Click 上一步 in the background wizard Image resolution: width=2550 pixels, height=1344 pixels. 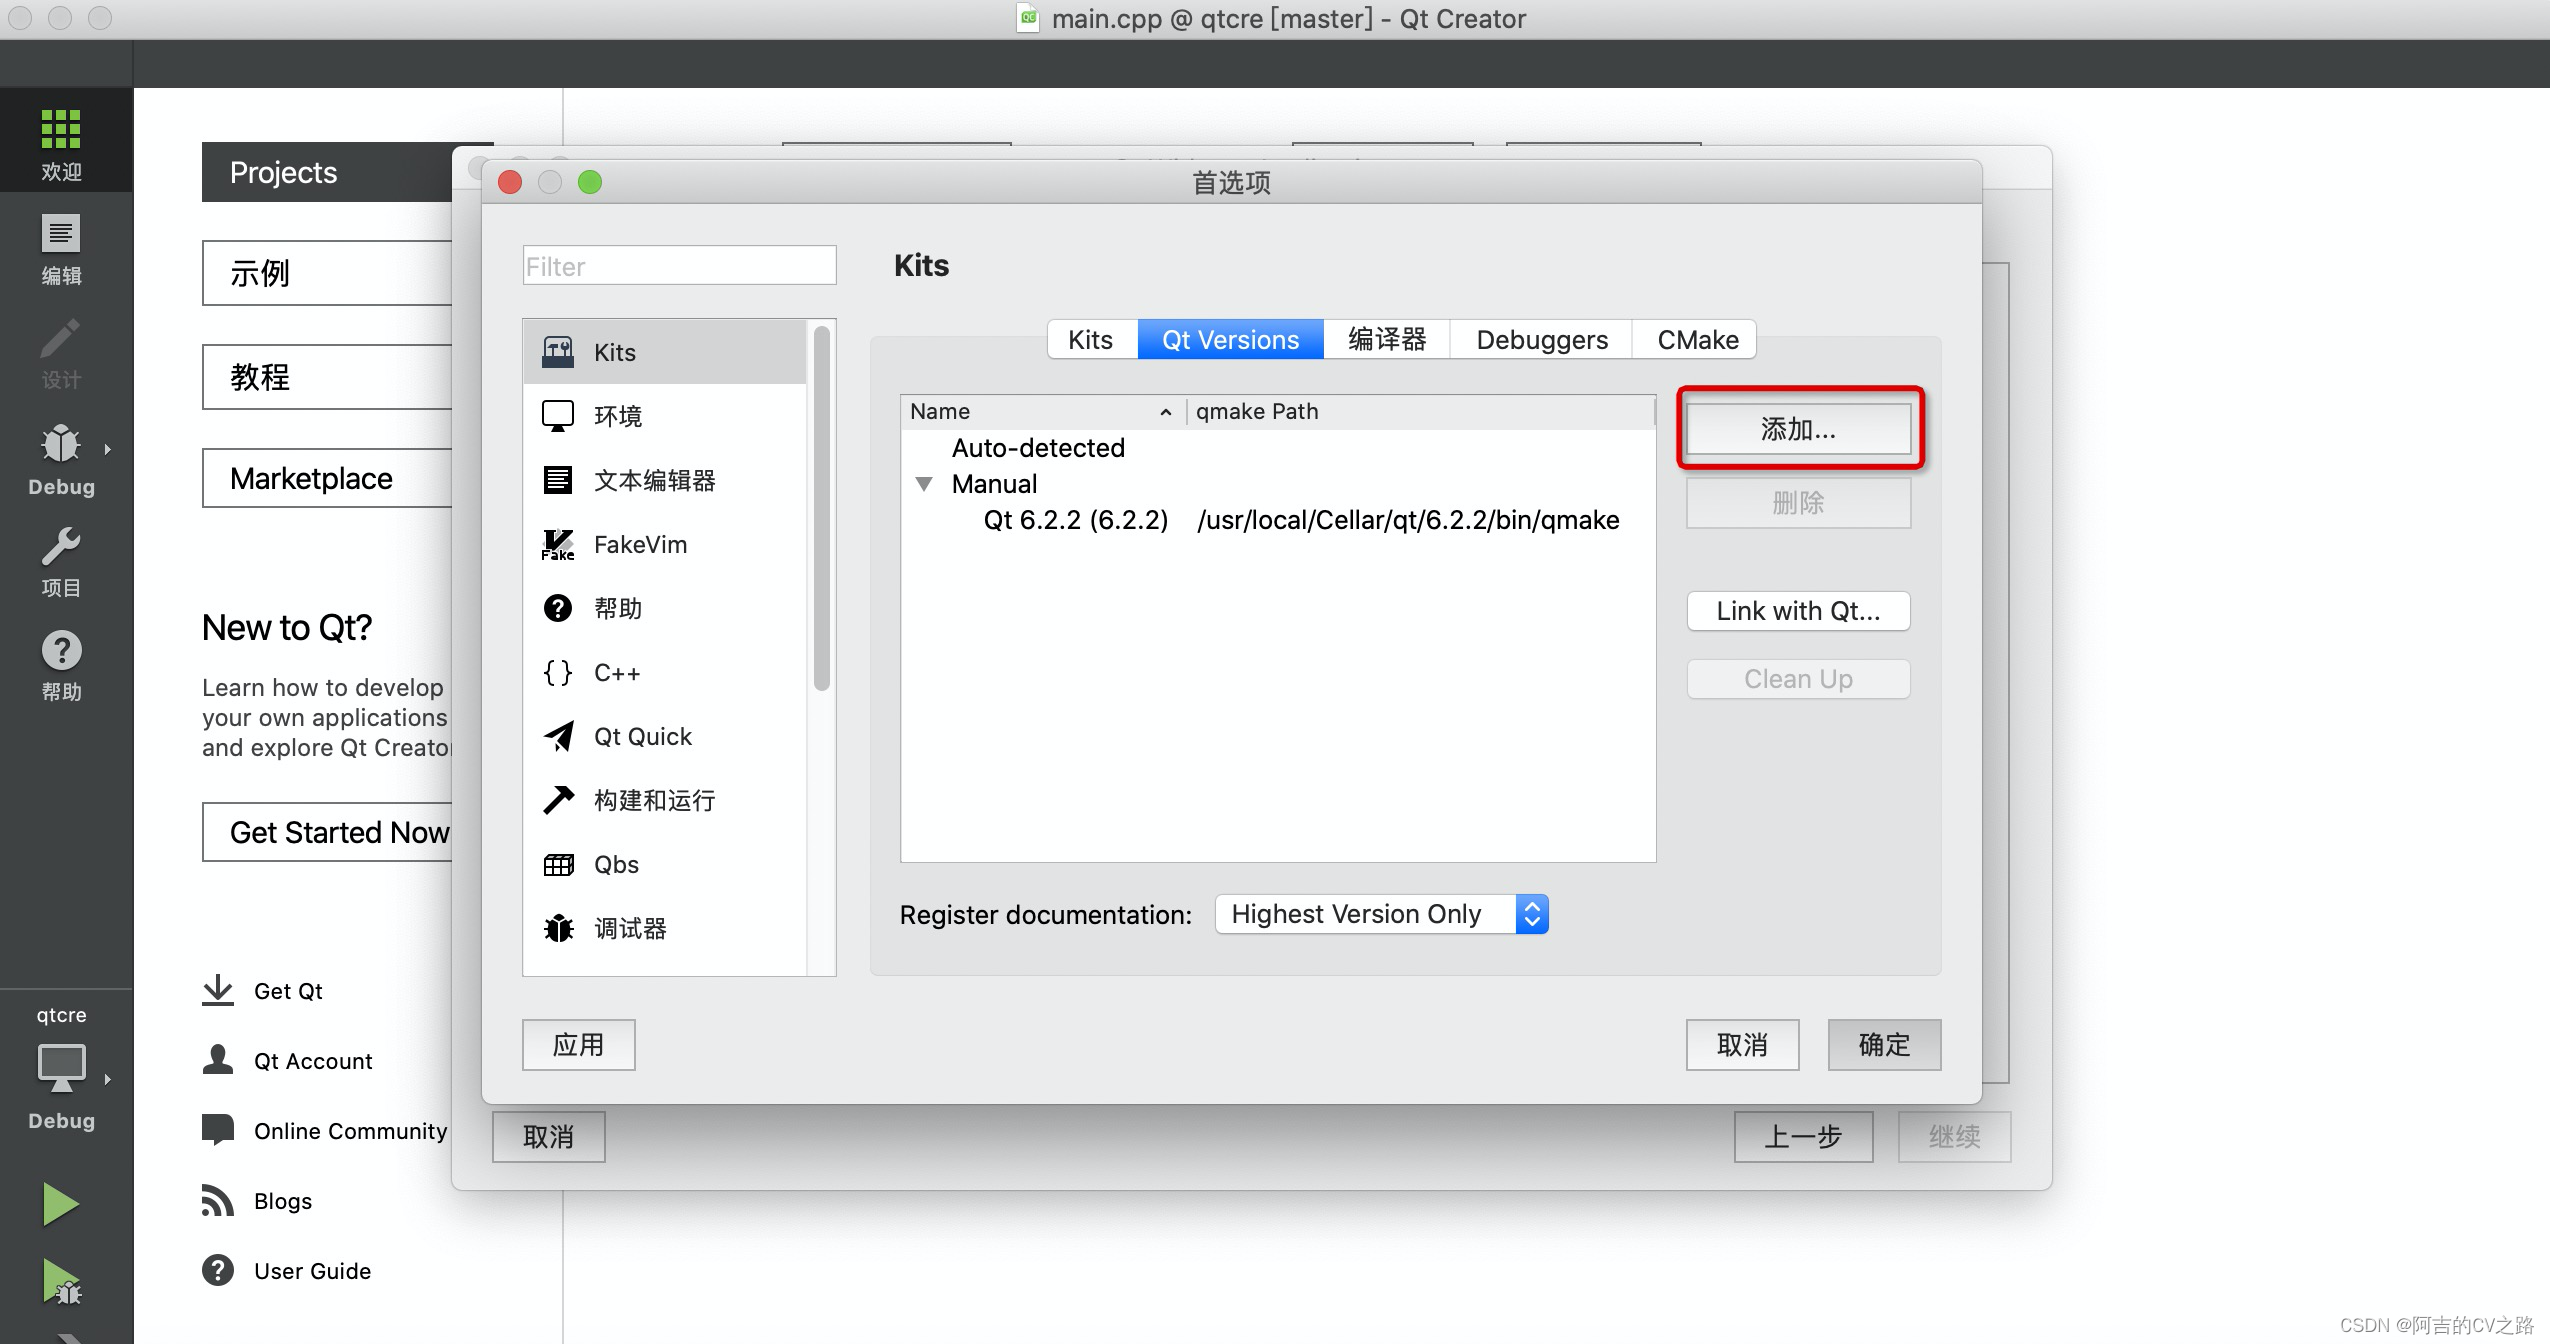pyautogui.click(x=1803, y=1137)
